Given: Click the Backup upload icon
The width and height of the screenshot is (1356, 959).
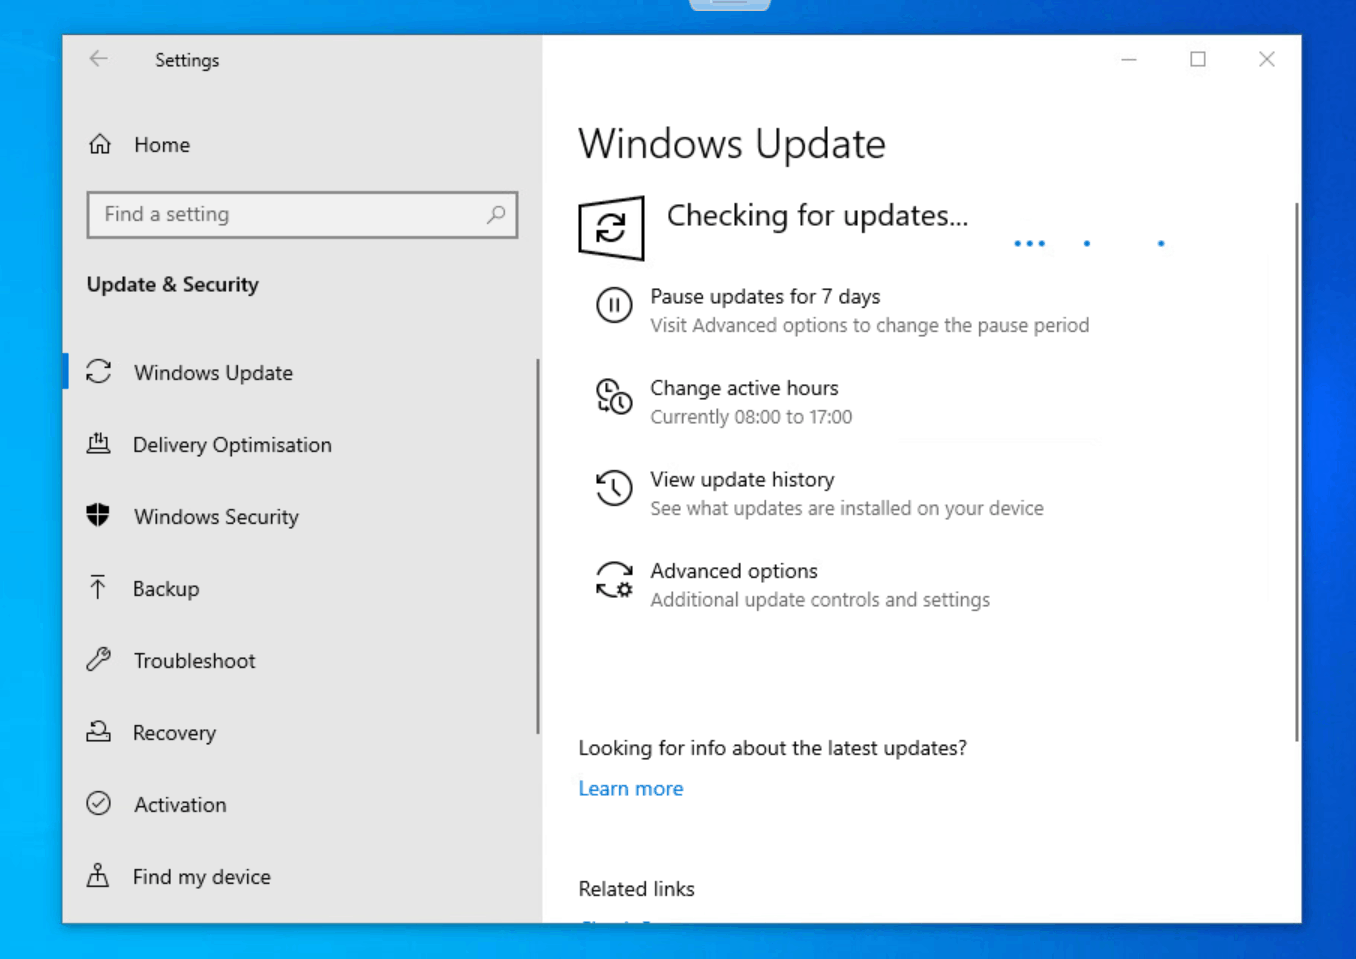Looking at the screenshot, I should click(97, 587).
